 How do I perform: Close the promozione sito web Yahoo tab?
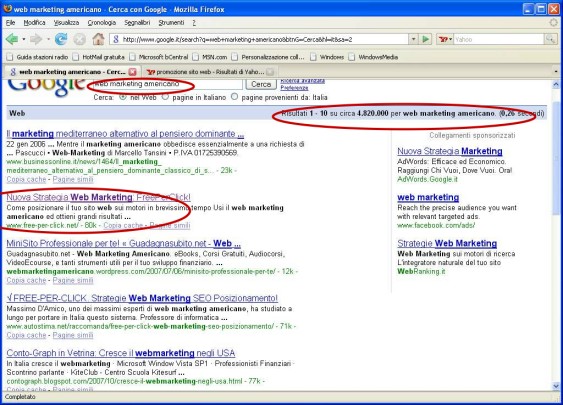tap(270, 72)
